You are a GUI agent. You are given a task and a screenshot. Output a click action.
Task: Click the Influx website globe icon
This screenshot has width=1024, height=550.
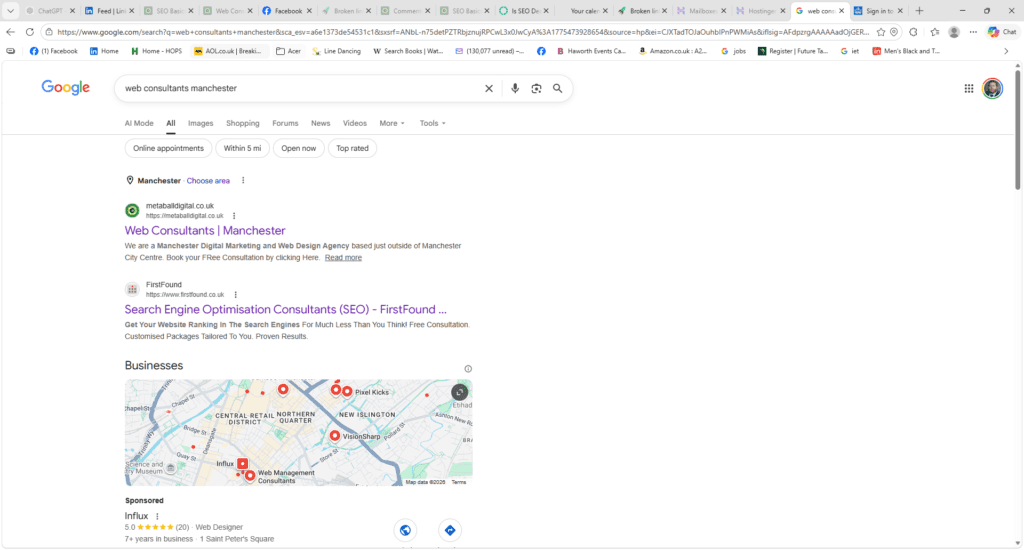405,530
